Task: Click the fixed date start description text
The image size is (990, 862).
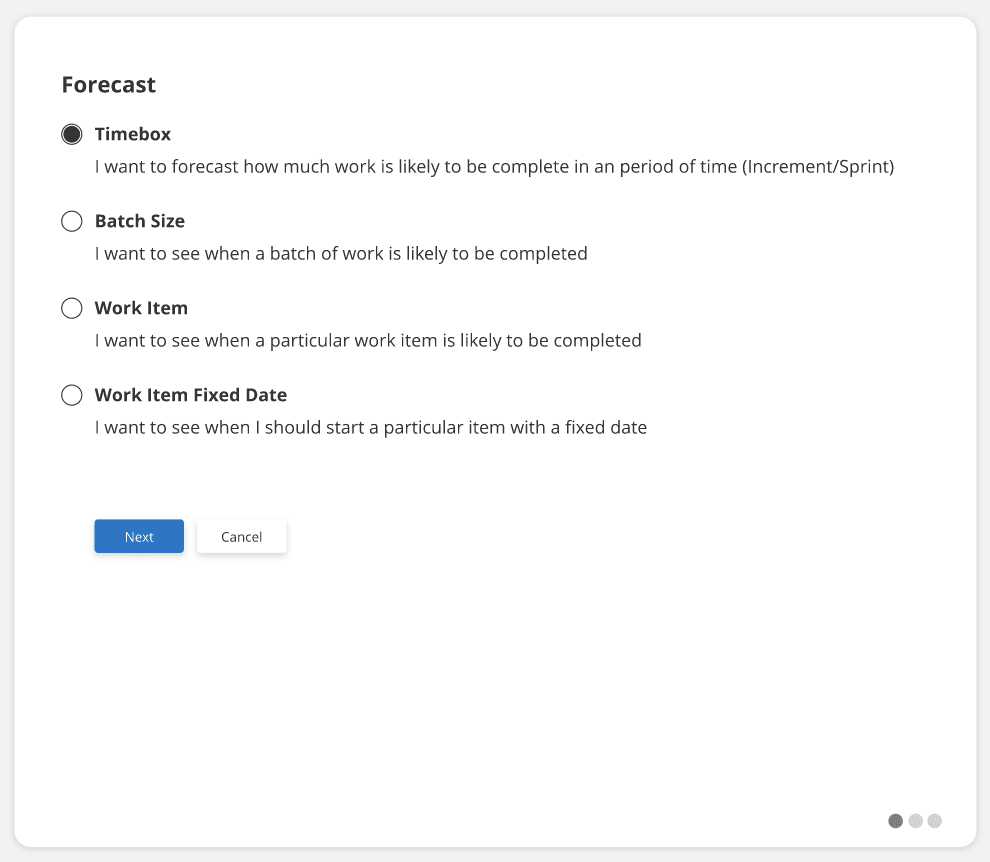Action: tap(371, 428)
